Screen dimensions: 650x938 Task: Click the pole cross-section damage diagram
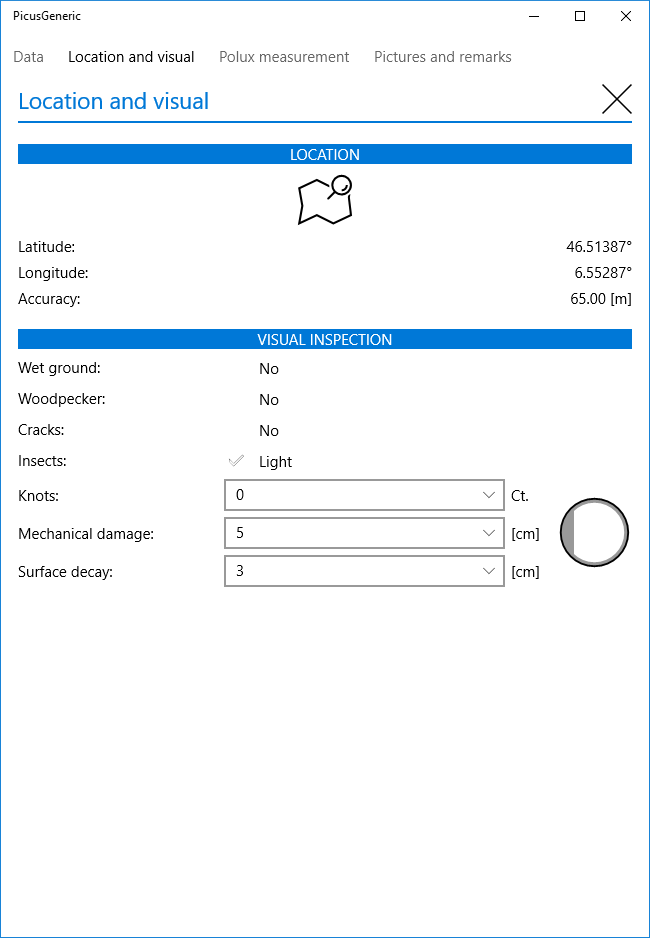tap(594, 532)
